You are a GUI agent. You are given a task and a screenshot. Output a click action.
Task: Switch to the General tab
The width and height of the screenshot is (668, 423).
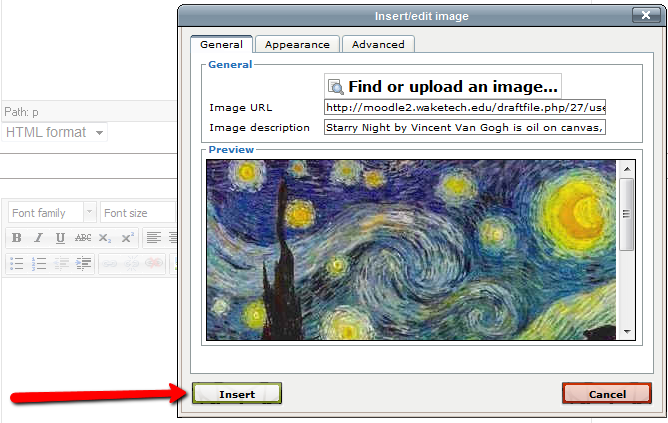coord(222,44)
